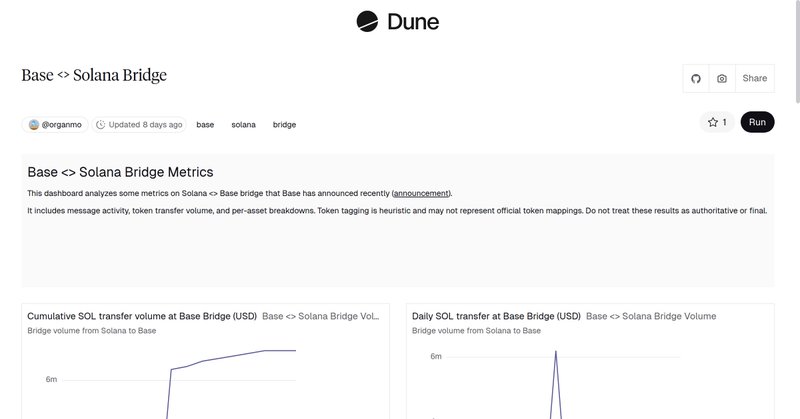
Task: Click the Share button
Action: pos(755,79)
